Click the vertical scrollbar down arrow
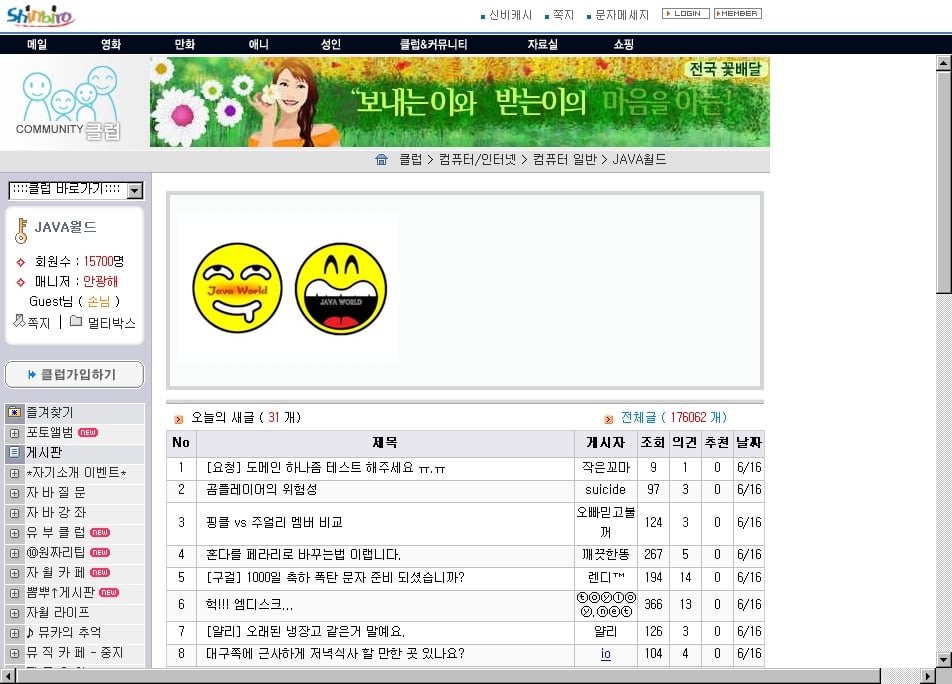 944,660
